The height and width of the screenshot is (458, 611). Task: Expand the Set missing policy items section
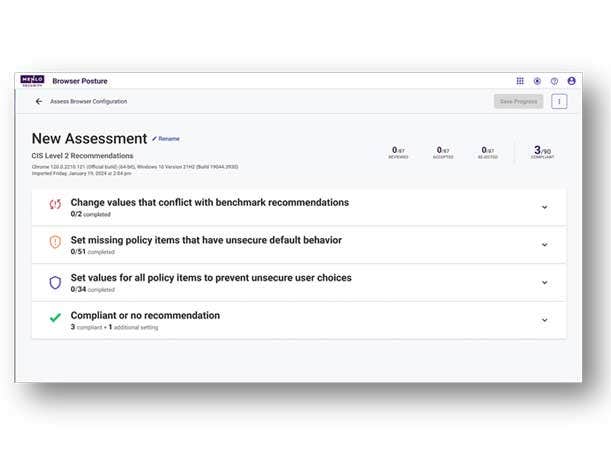point(545,244)
